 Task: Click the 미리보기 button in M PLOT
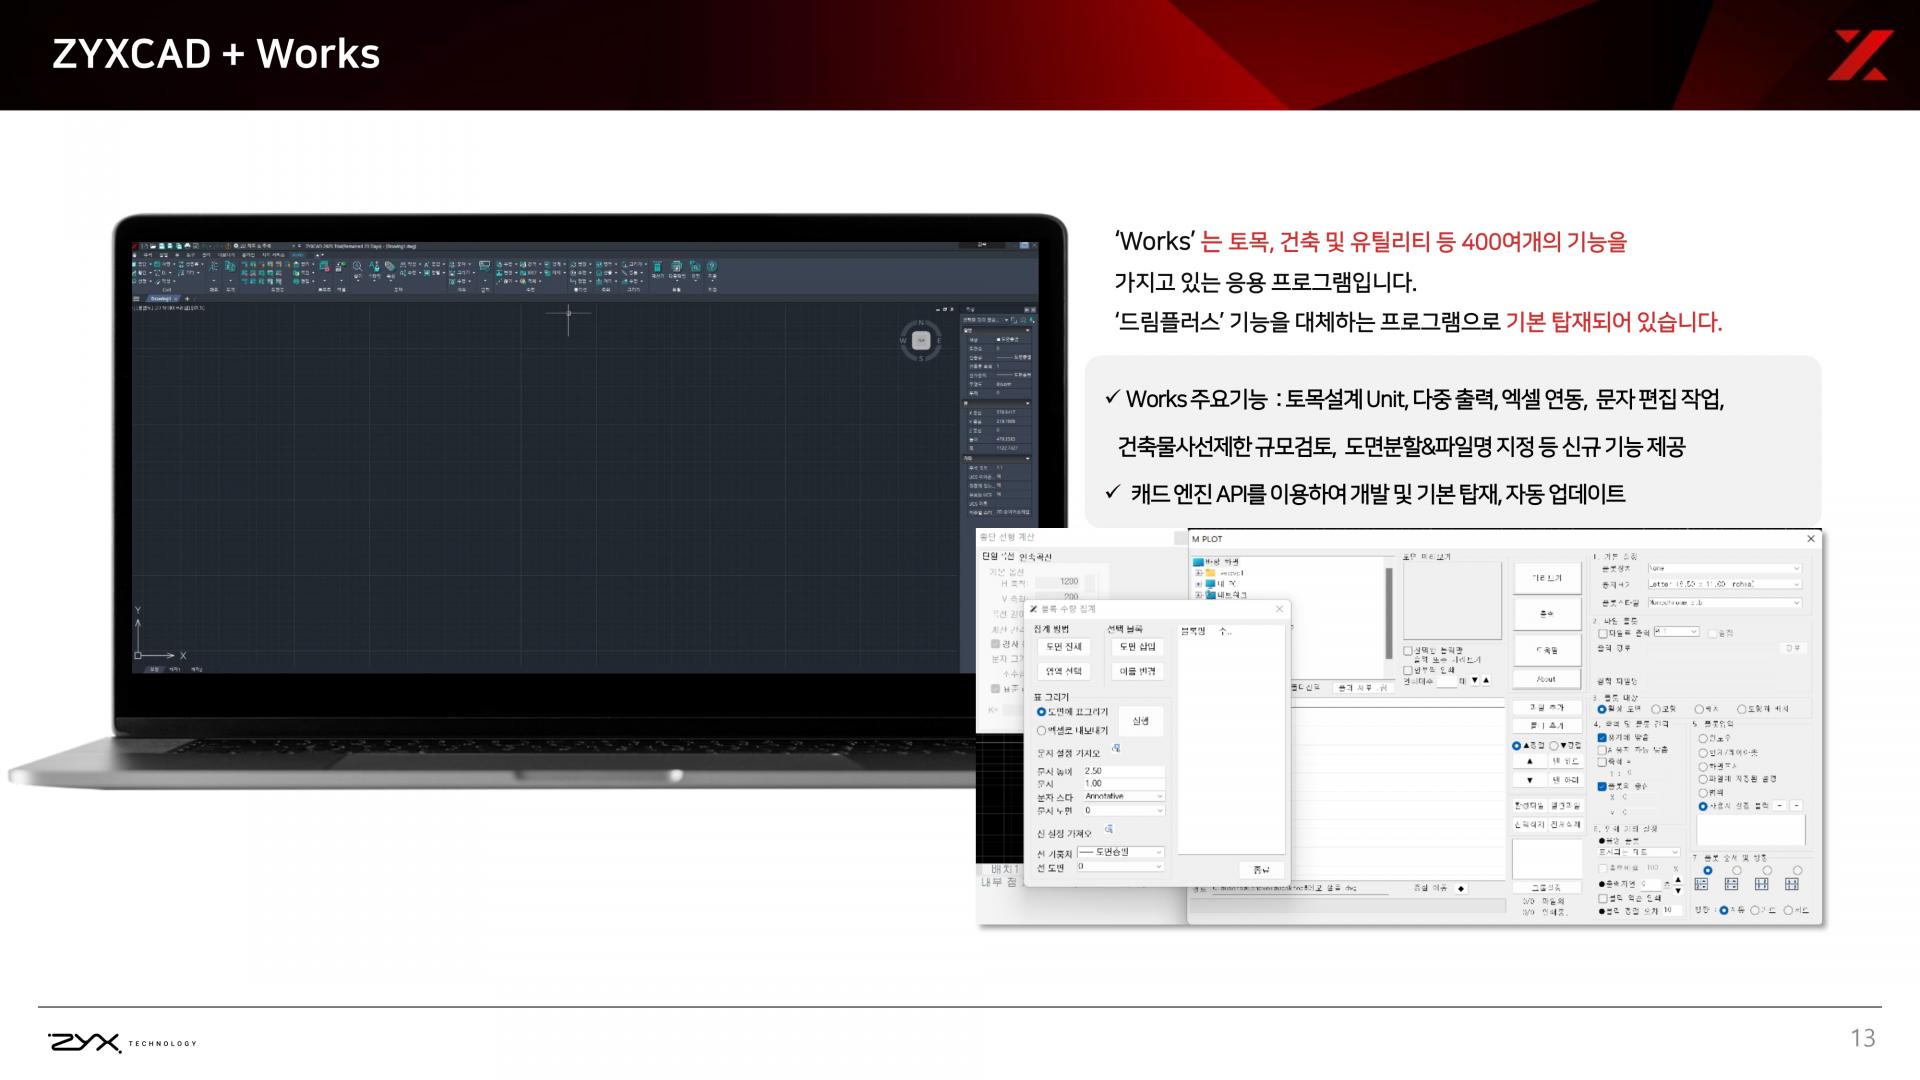pyautogui.click(x=1546, y=578)
